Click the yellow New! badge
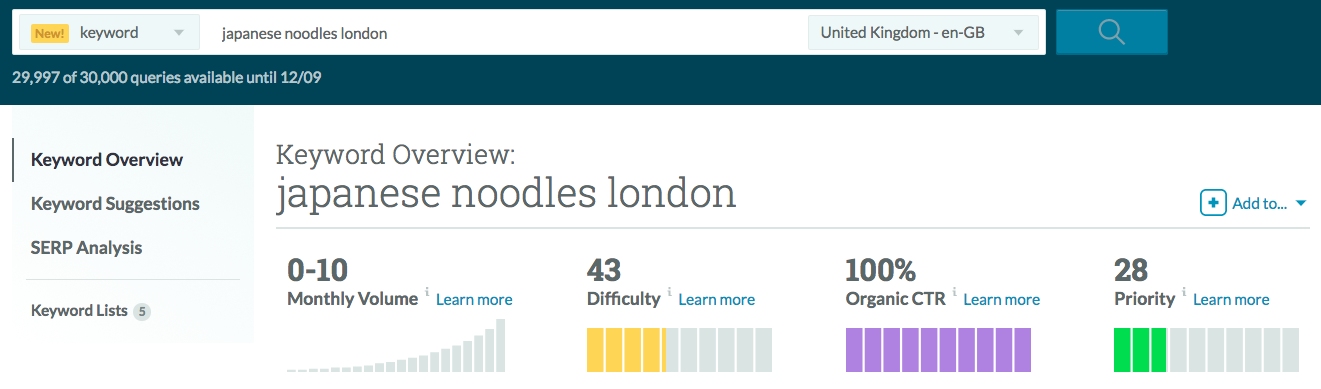 (50, 33)
